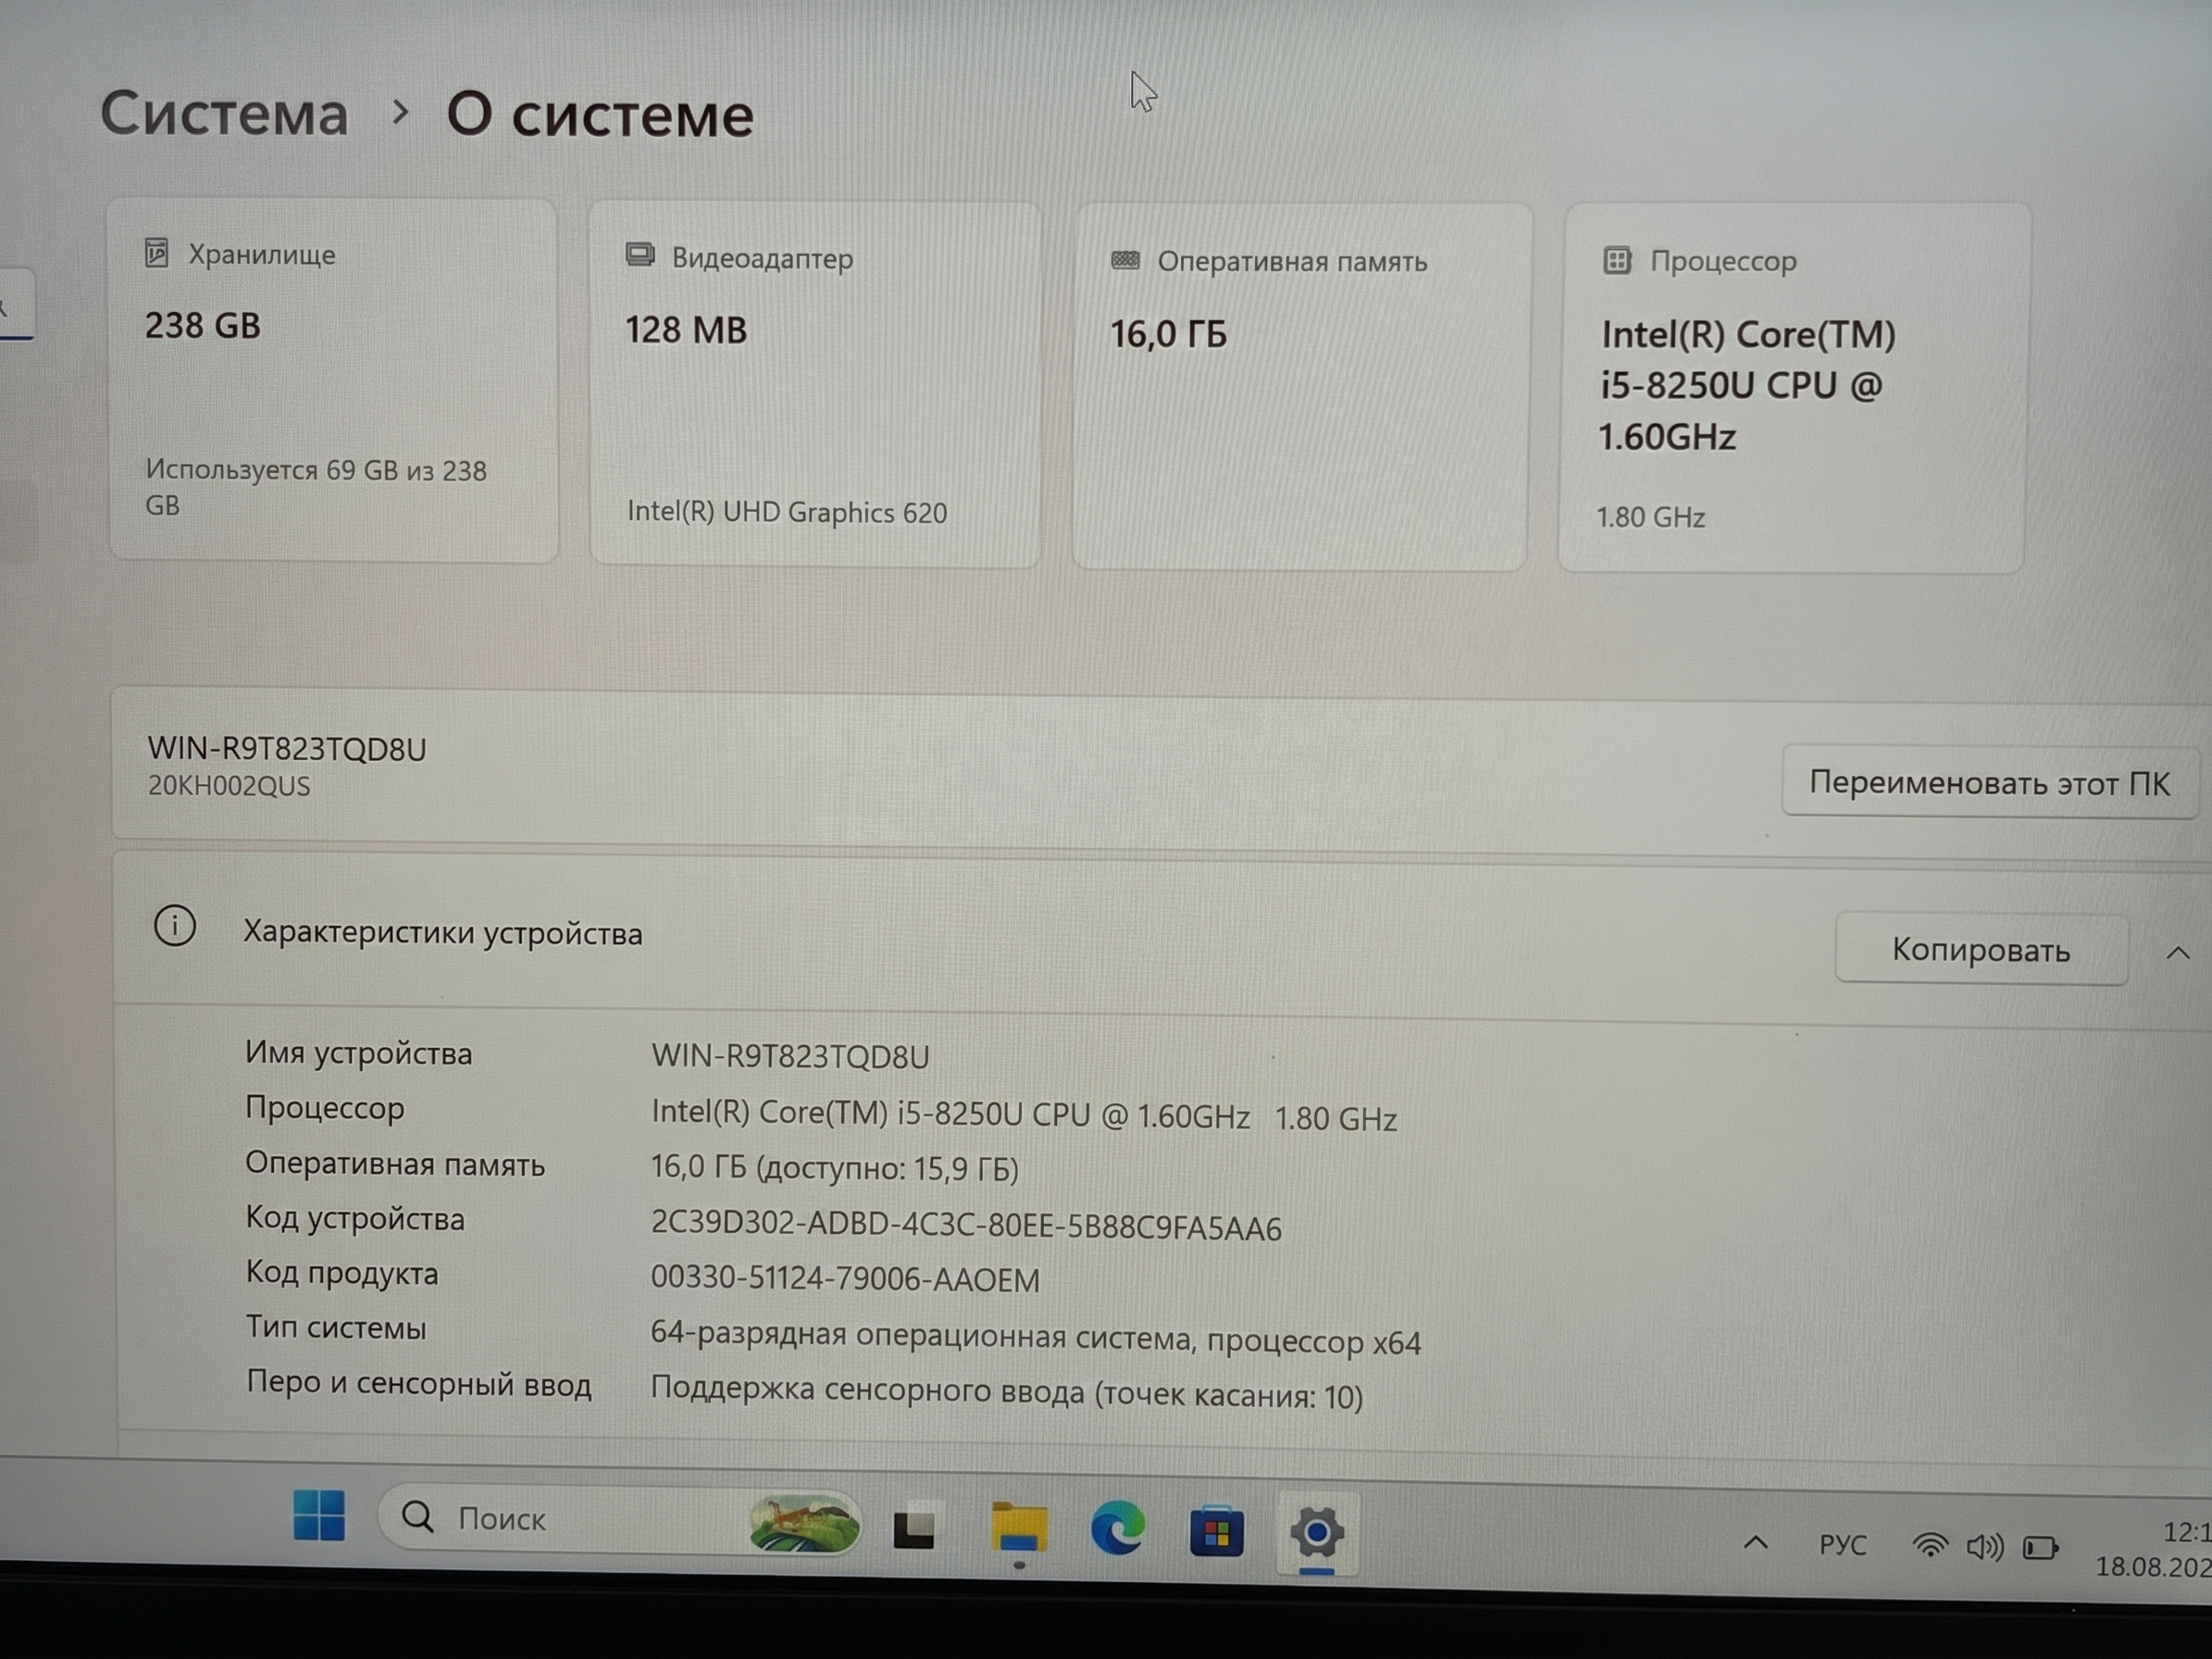
Task: Open Microsoft Store from the taskbar
Action: click(x=1217, y=1531)
